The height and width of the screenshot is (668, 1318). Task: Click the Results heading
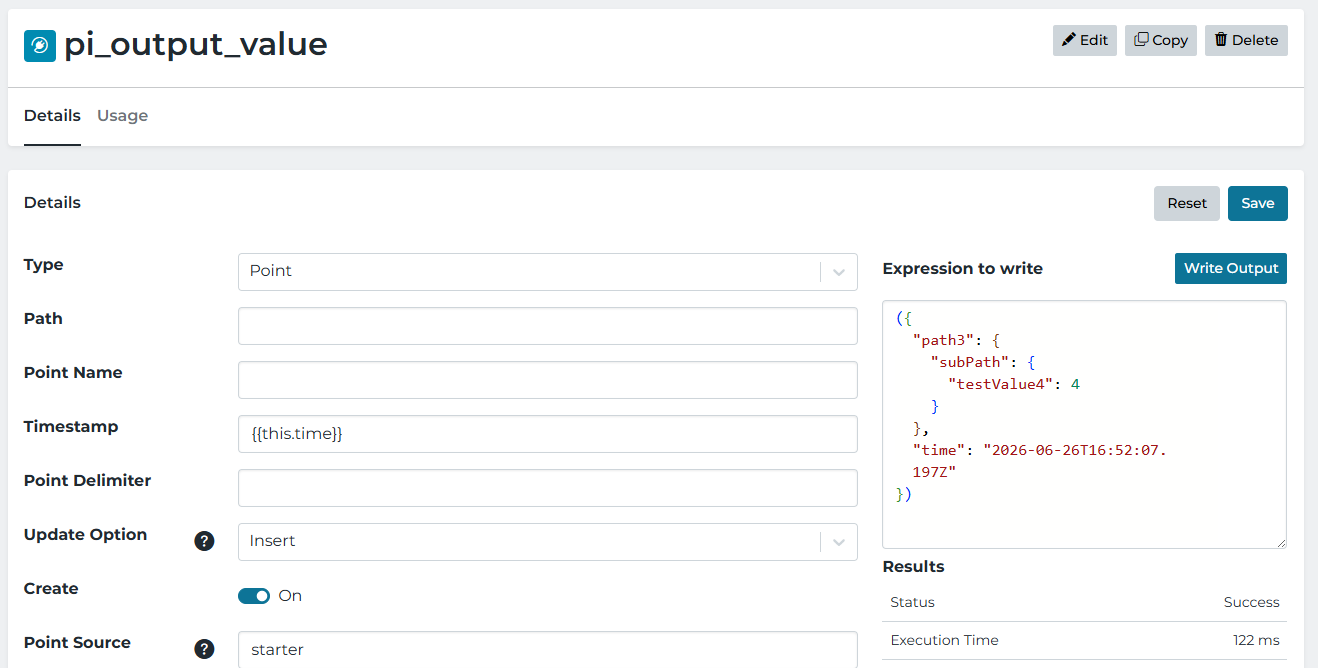coord(913,567)
